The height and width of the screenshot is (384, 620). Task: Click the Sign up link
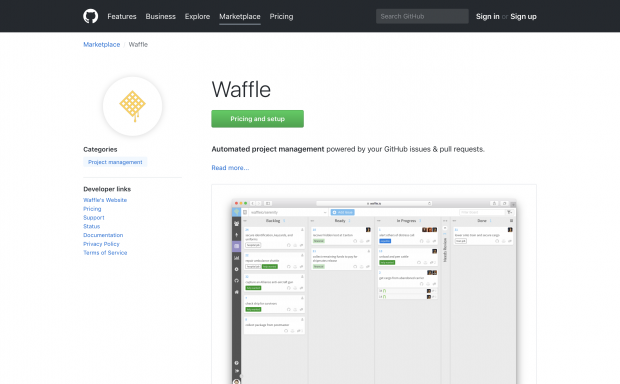click(x=523, y=17)
